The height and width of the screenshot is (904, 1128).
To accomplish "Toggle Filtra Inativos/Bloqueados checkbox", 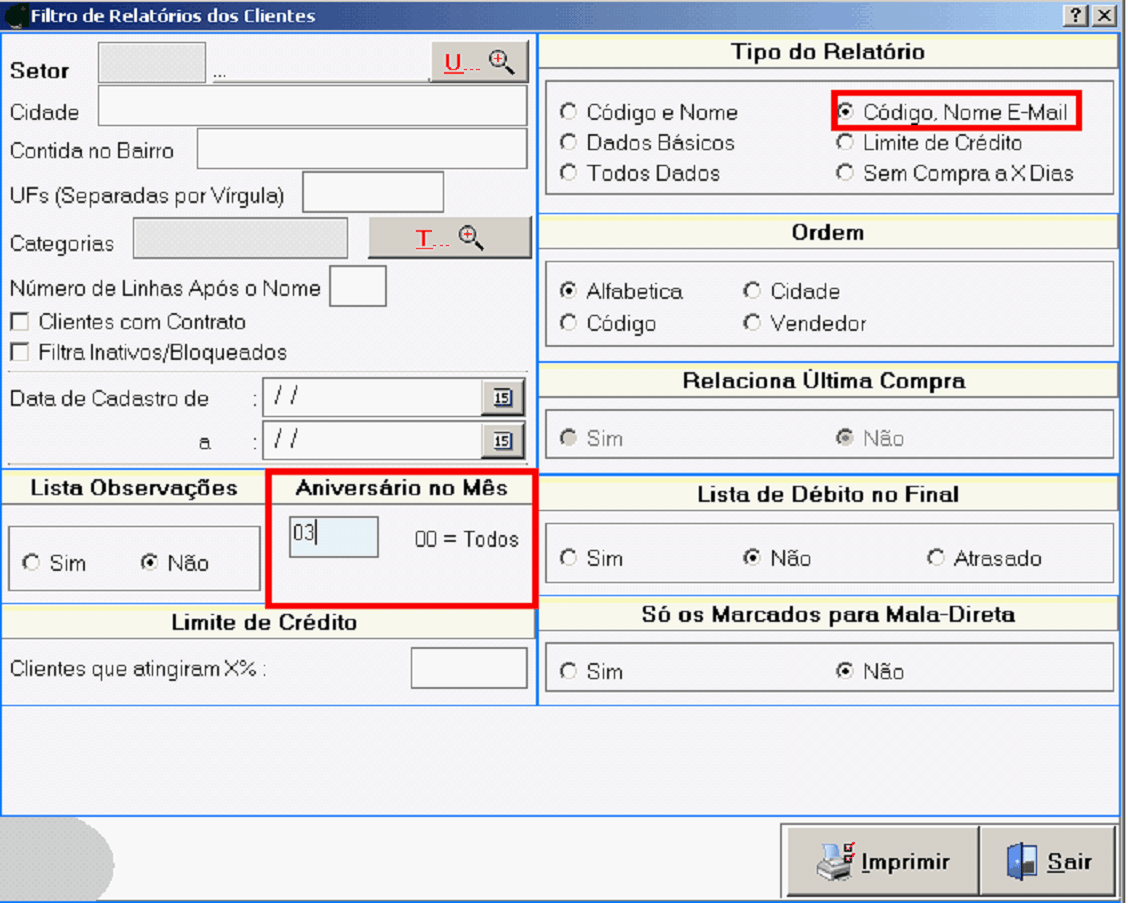I will pos(19,352).
